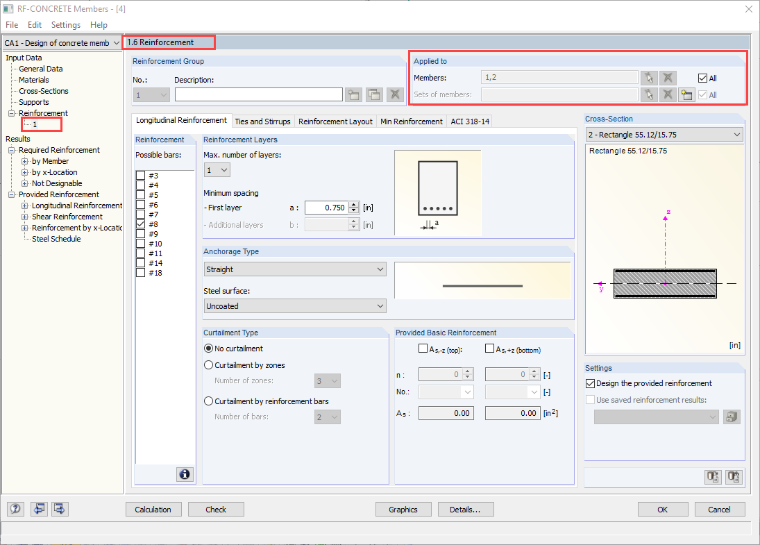Click the new reinforcement group icon
This screenshot has height=545, width=760.
[354, 95]
